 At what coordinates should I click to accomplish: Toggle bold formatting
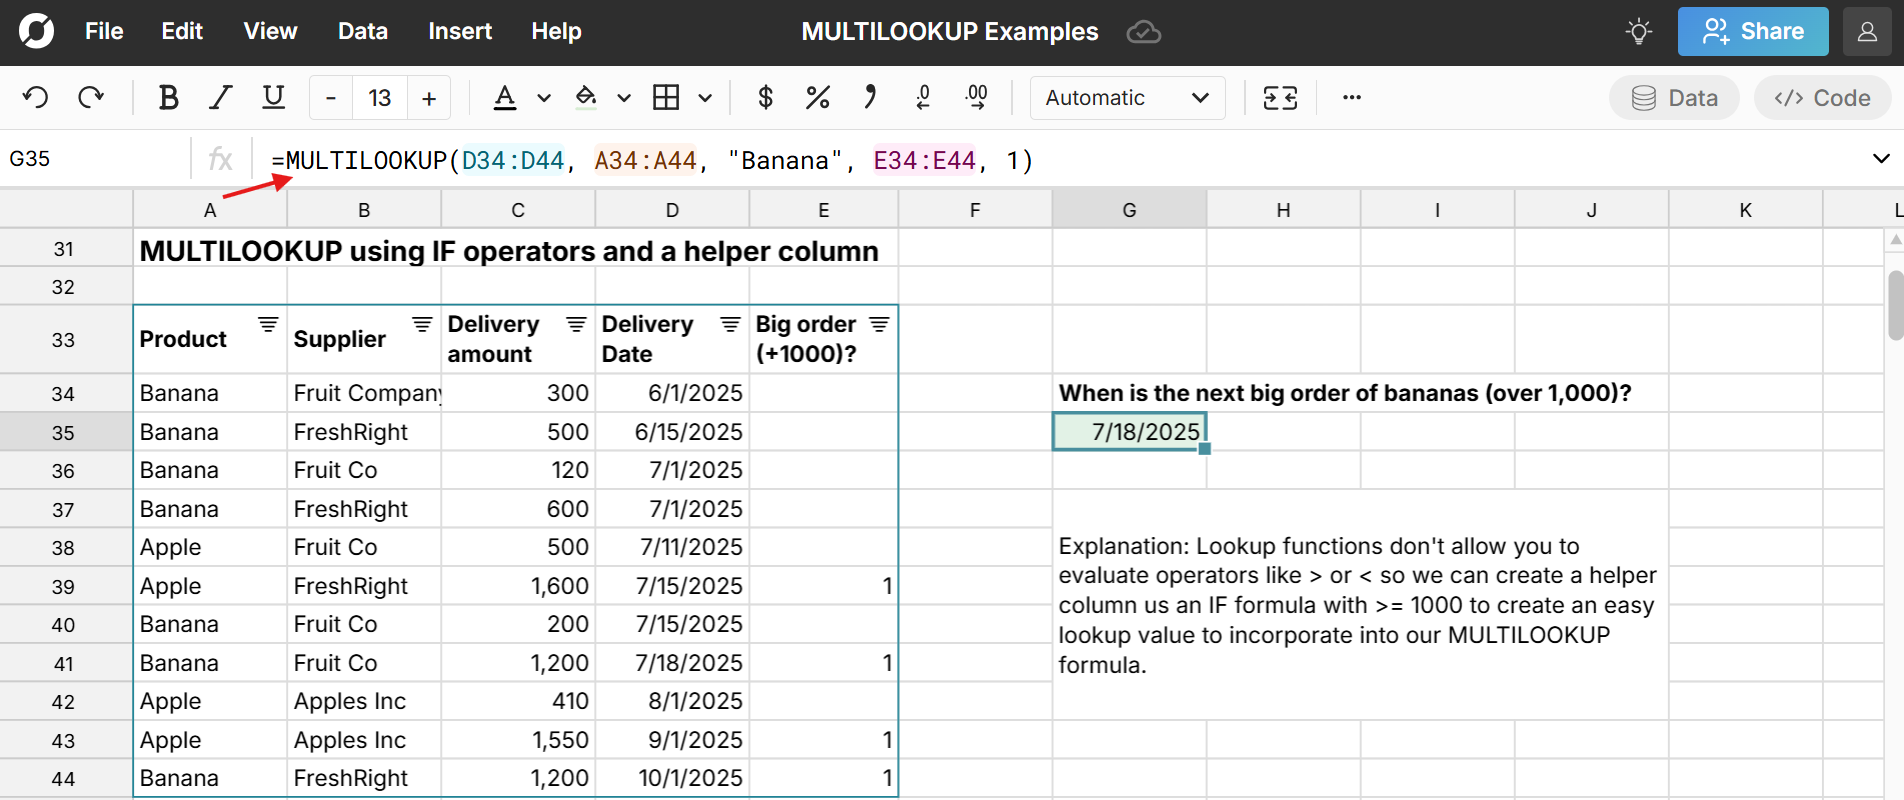168,98
